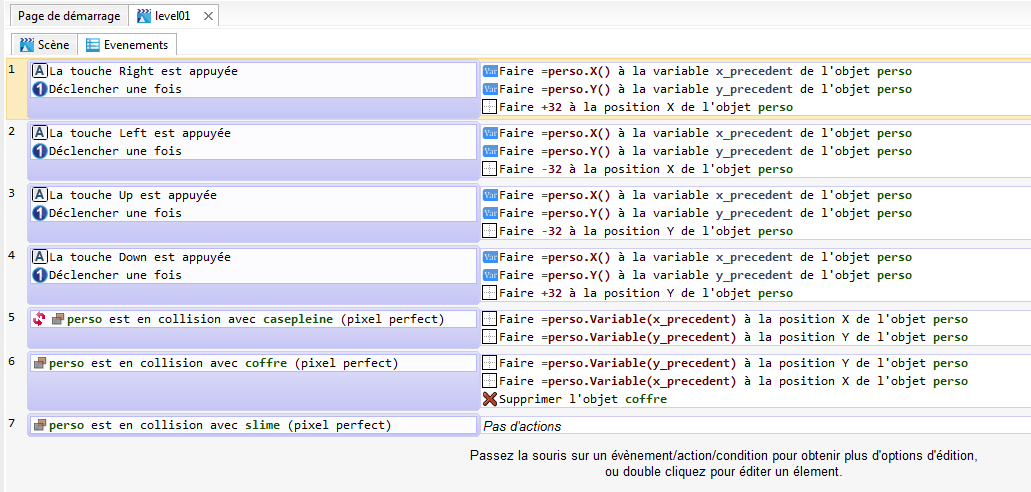This screenshot has width=1031, height=492.
Task: Switch to the Scène tab
Action: tap(45, 45)
